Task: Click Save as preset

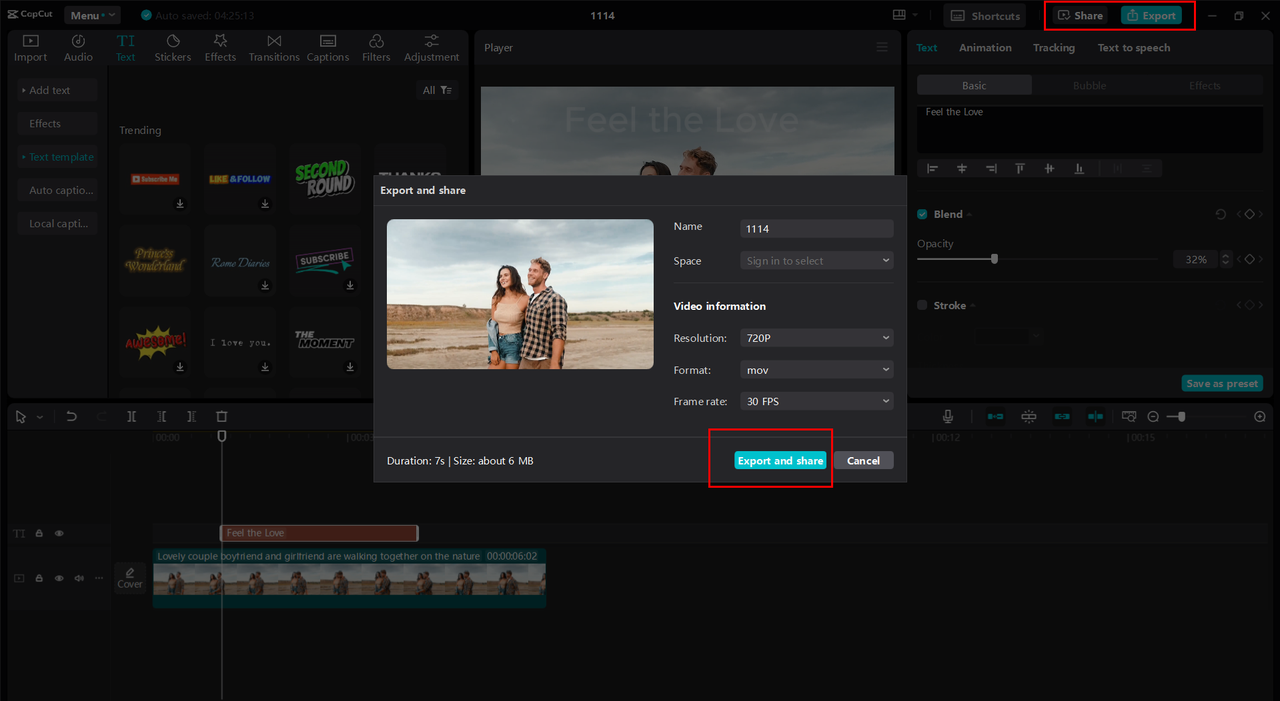Action: [x=1222, y=384]
